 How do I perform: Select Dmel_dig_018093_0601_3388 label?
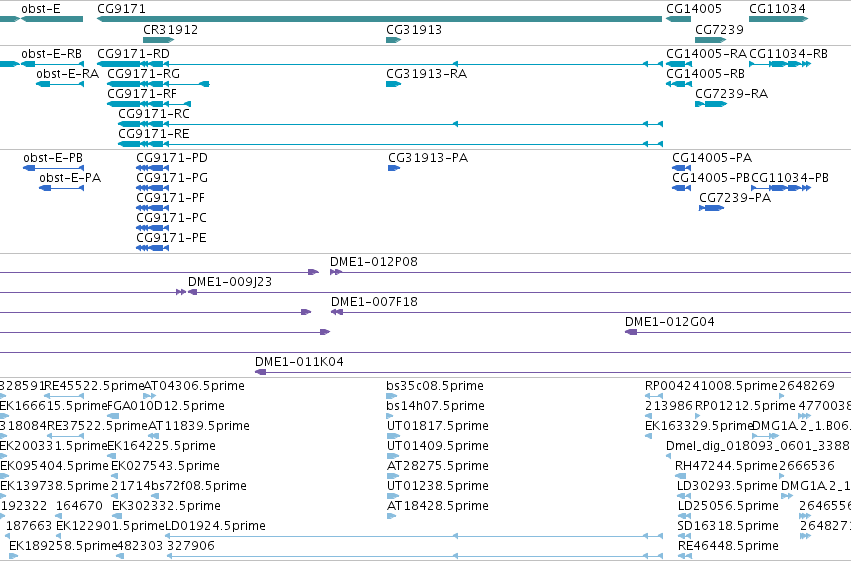(758, 447)
